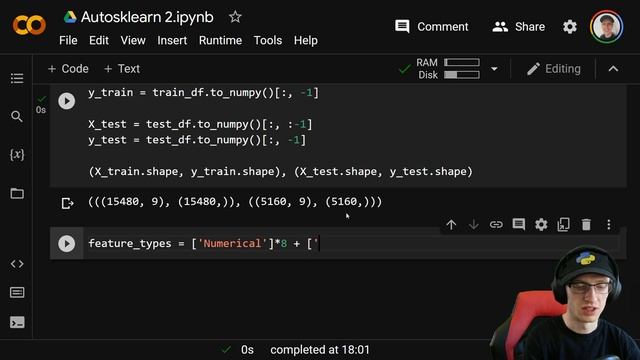Open the Command palette icon
Image resolution: width=640 pixels, height=360 pixels.
point(17,293)
